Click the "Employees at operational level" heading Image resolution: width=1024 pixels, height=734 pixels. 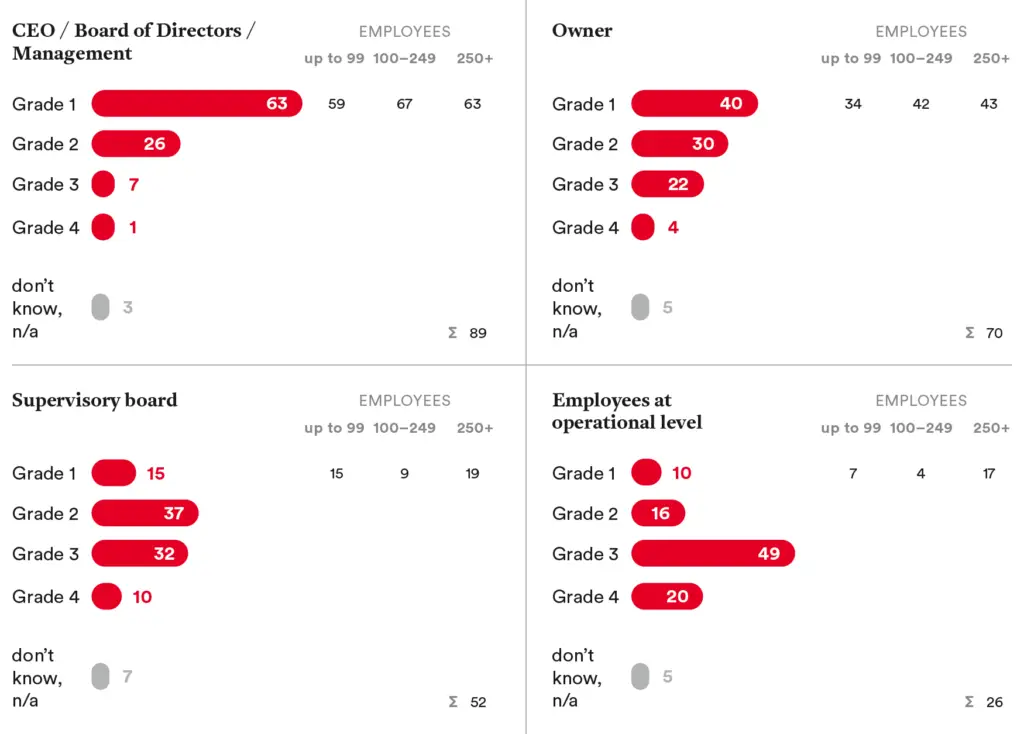pos(627,411)
